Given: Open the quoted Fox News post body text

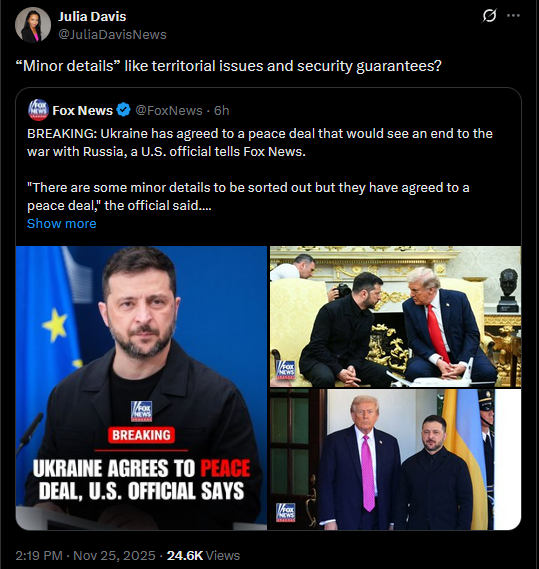Looking at the screenshot, I should click(x=260, y=169).
